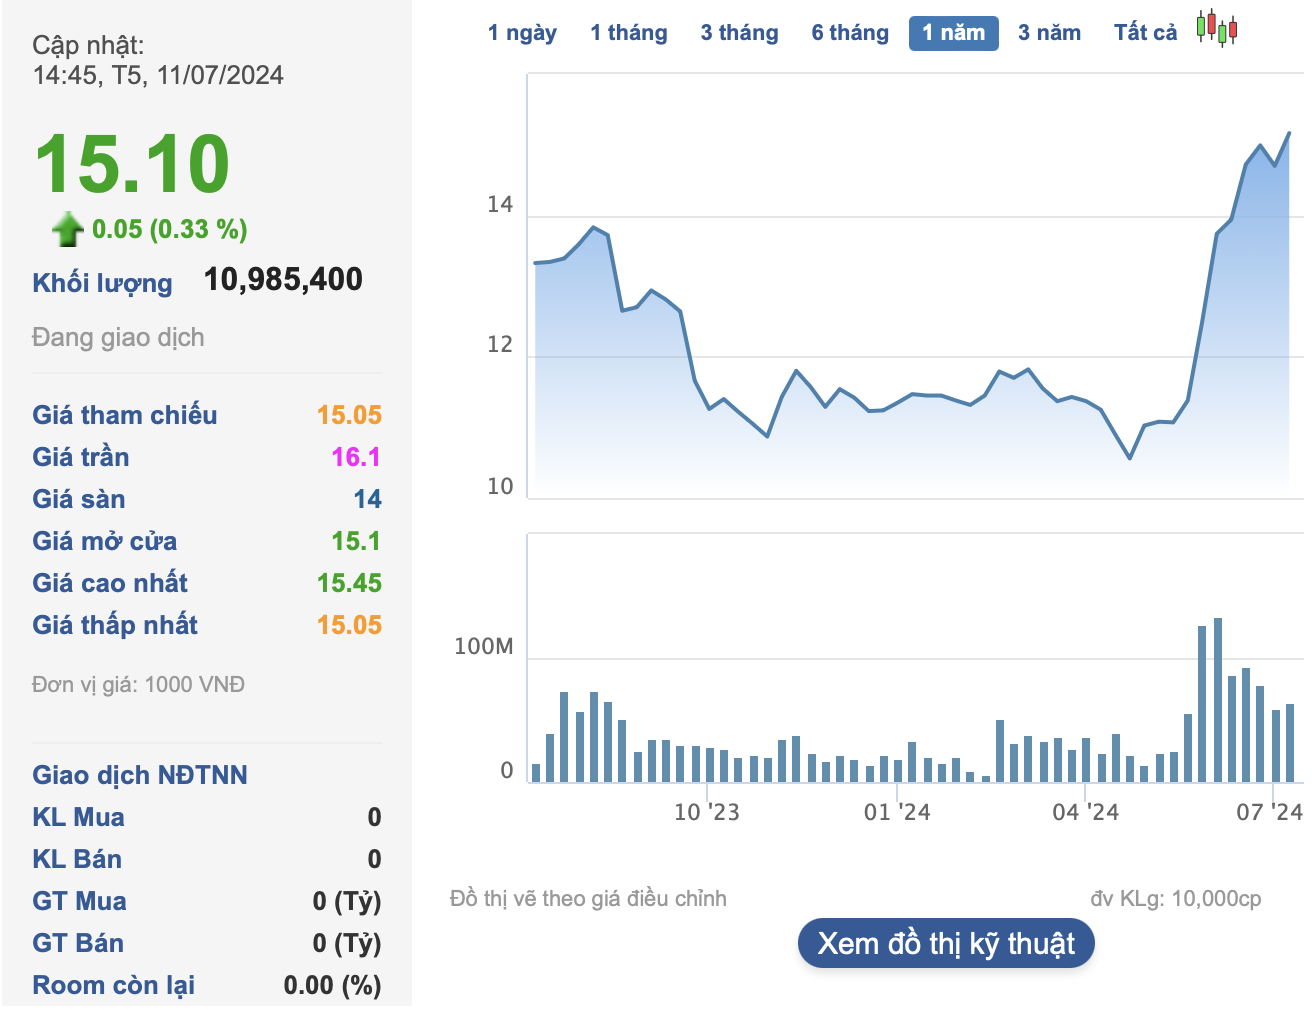Click the candlestick chart style icon

[x=1216, y=31]
